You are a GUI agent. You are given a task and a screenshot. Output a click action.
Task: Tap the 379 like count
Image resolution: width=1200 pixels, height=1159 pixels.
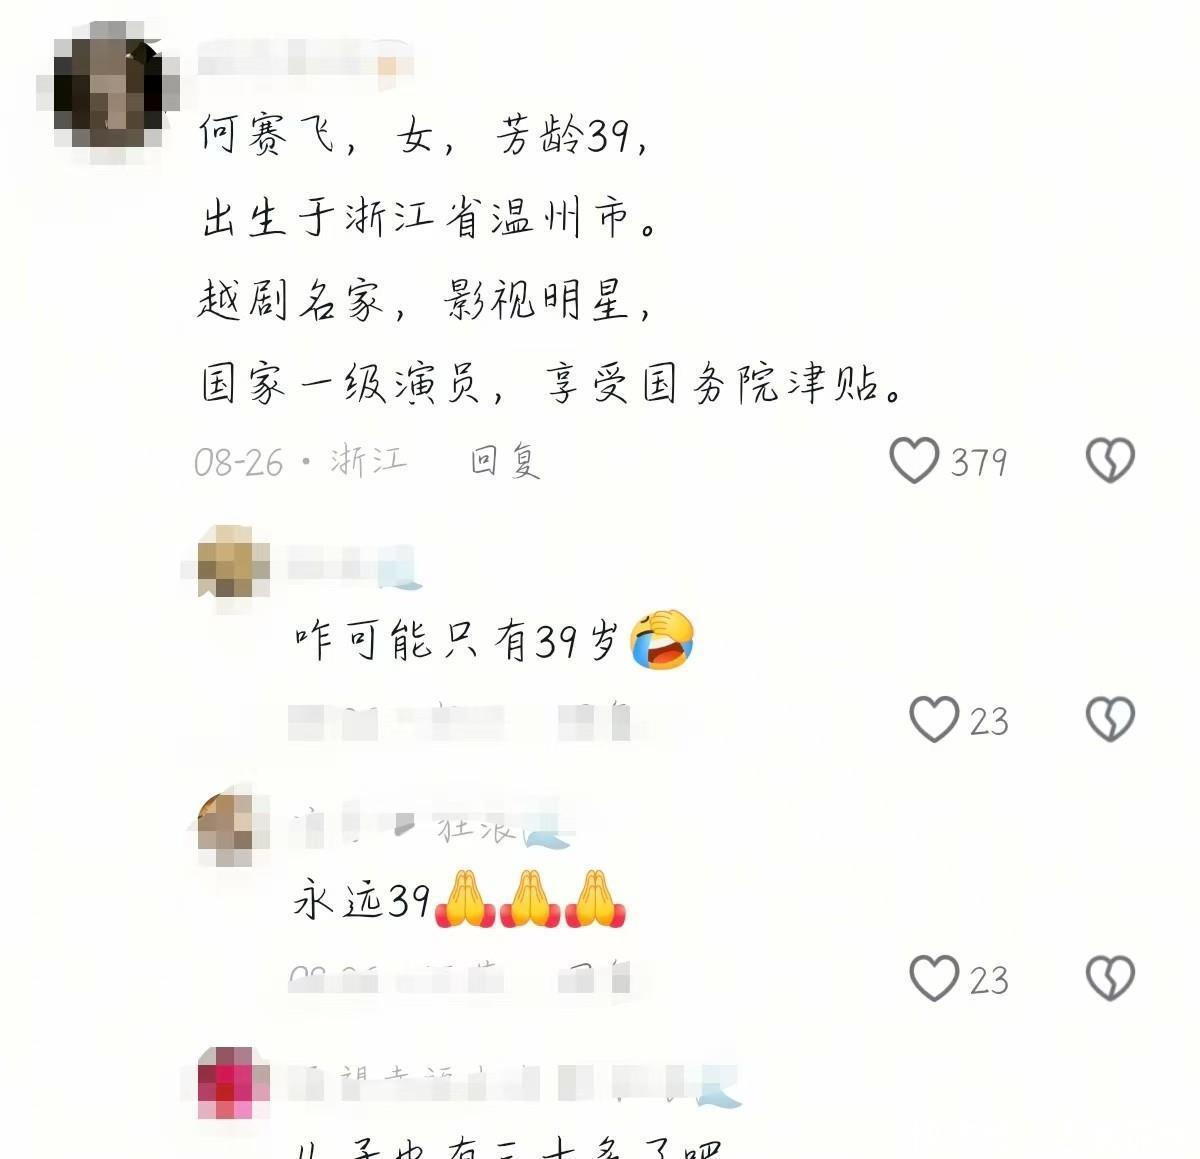point(978,462)
